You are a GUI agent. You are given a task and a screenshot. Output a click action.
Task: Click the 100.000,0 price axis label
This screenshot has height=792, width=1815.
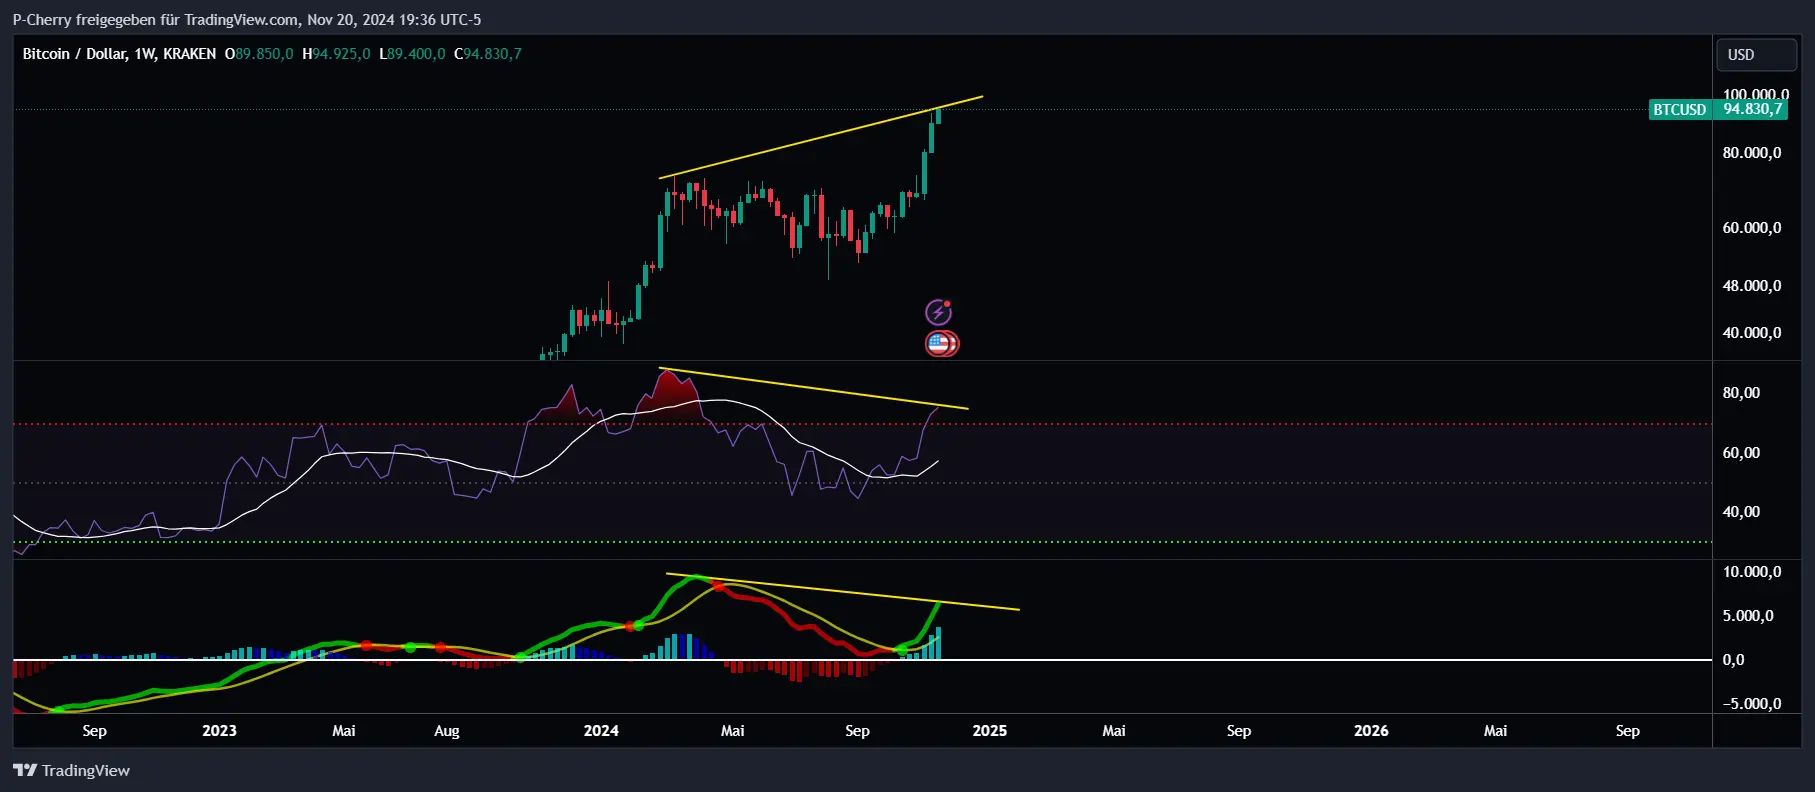(x=1755, y=94)
